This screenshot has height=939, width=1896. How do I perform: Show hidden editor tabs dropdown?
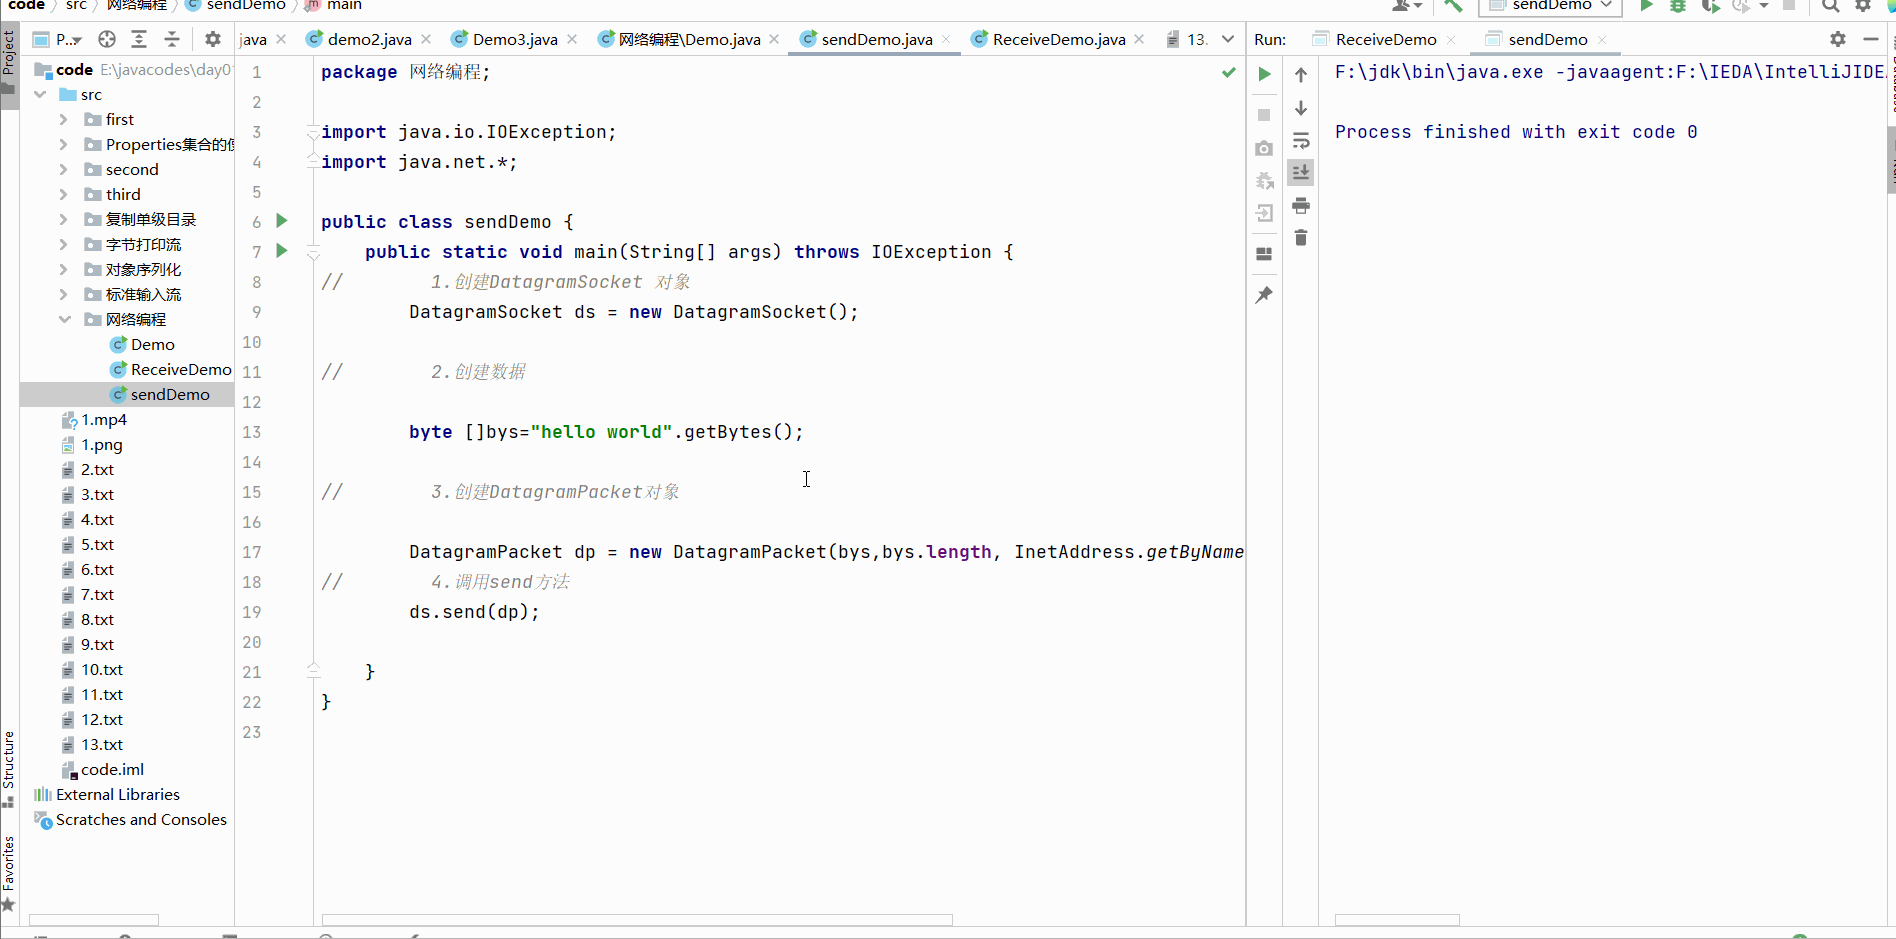tap(1228, 39)
